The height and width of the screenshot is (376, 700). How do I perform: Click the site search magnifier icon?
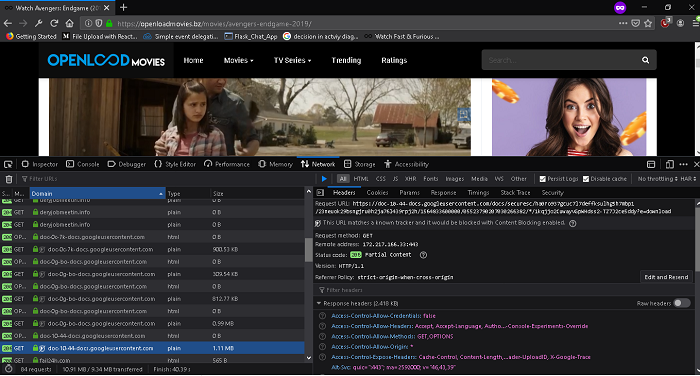[x=645, y=60]
